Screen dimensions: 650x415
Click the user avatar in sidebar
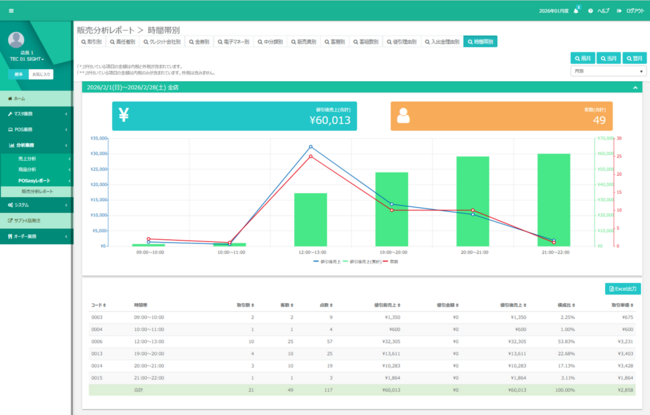coord(16,41)
